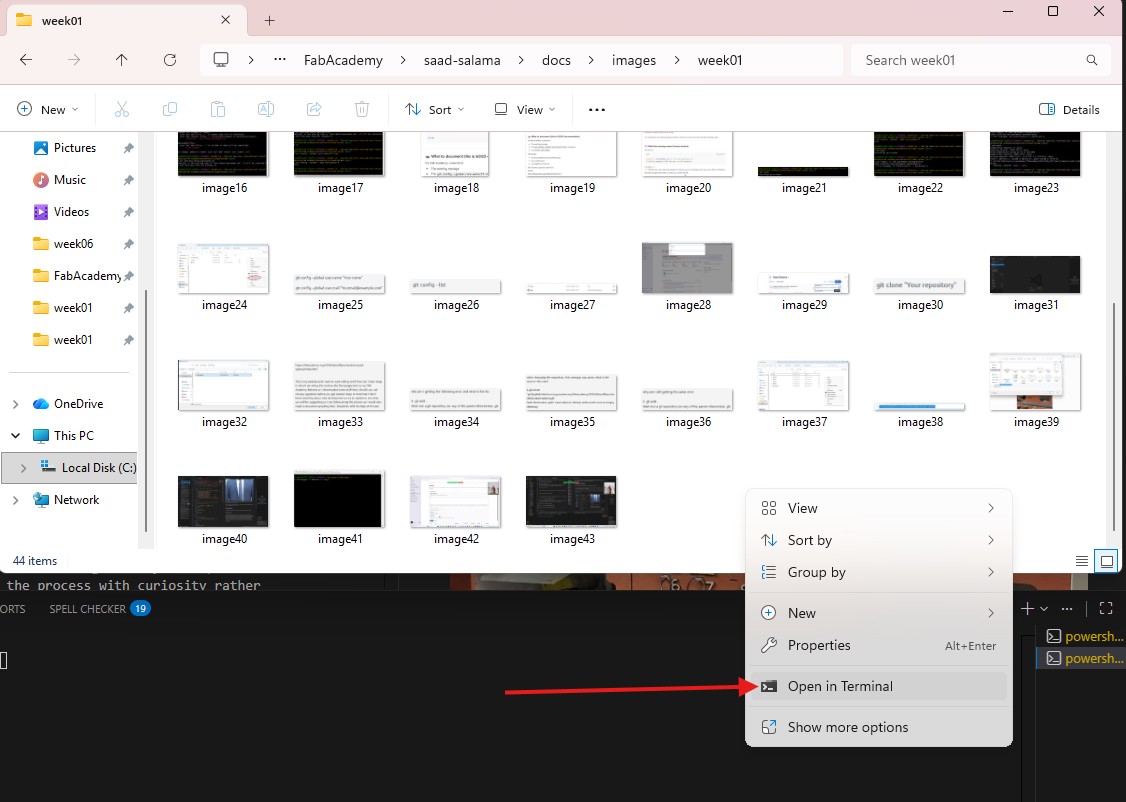Select Network in the navigation pane

[x=76, y=500]
